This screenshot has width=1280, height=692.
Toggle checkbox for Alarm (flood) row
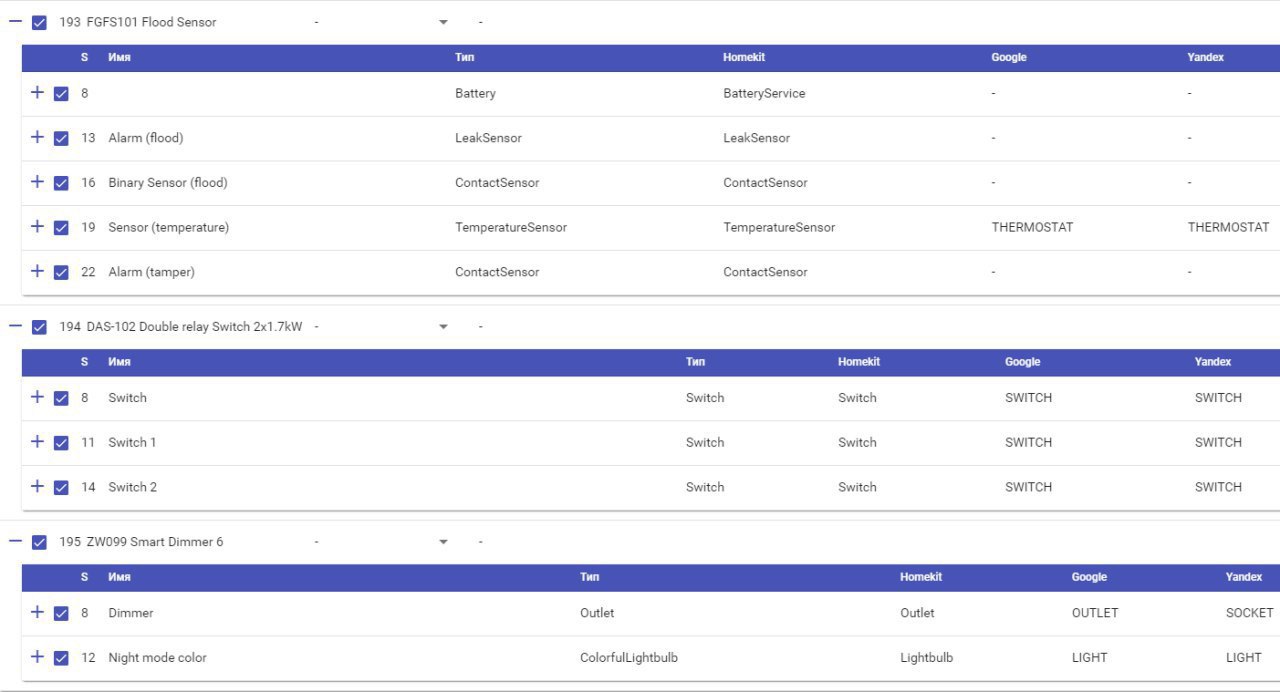point(61,139)
